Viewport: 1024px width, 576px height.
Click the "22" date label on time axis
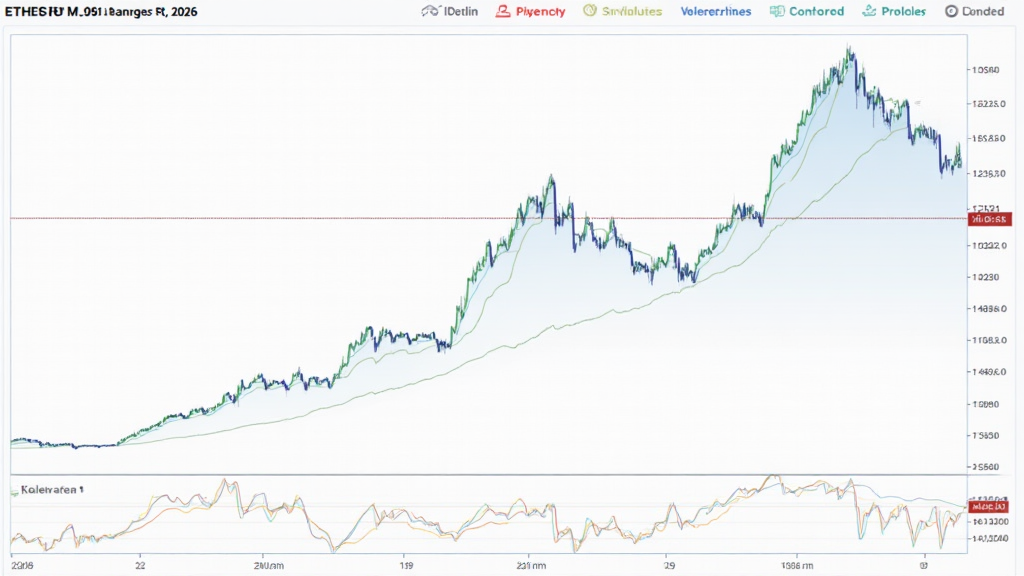click(140, 564)
